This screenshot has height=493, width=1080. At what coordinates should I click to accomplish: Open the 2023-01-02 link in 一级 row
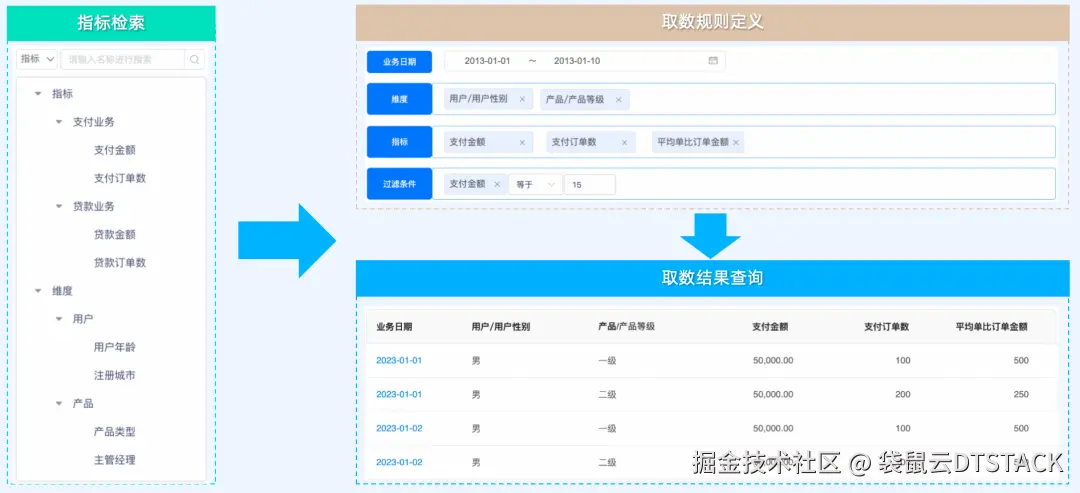pyautogui.click(x=399, y=428)
